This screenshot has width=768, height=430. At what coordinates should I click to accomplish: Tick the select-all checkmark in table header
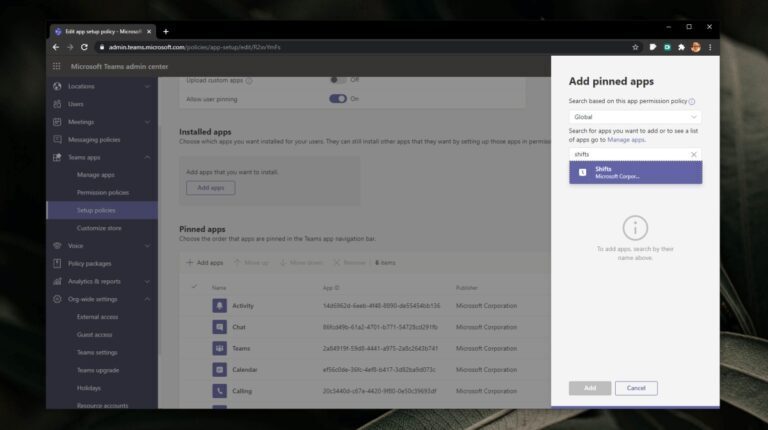(x=194, y=287)
